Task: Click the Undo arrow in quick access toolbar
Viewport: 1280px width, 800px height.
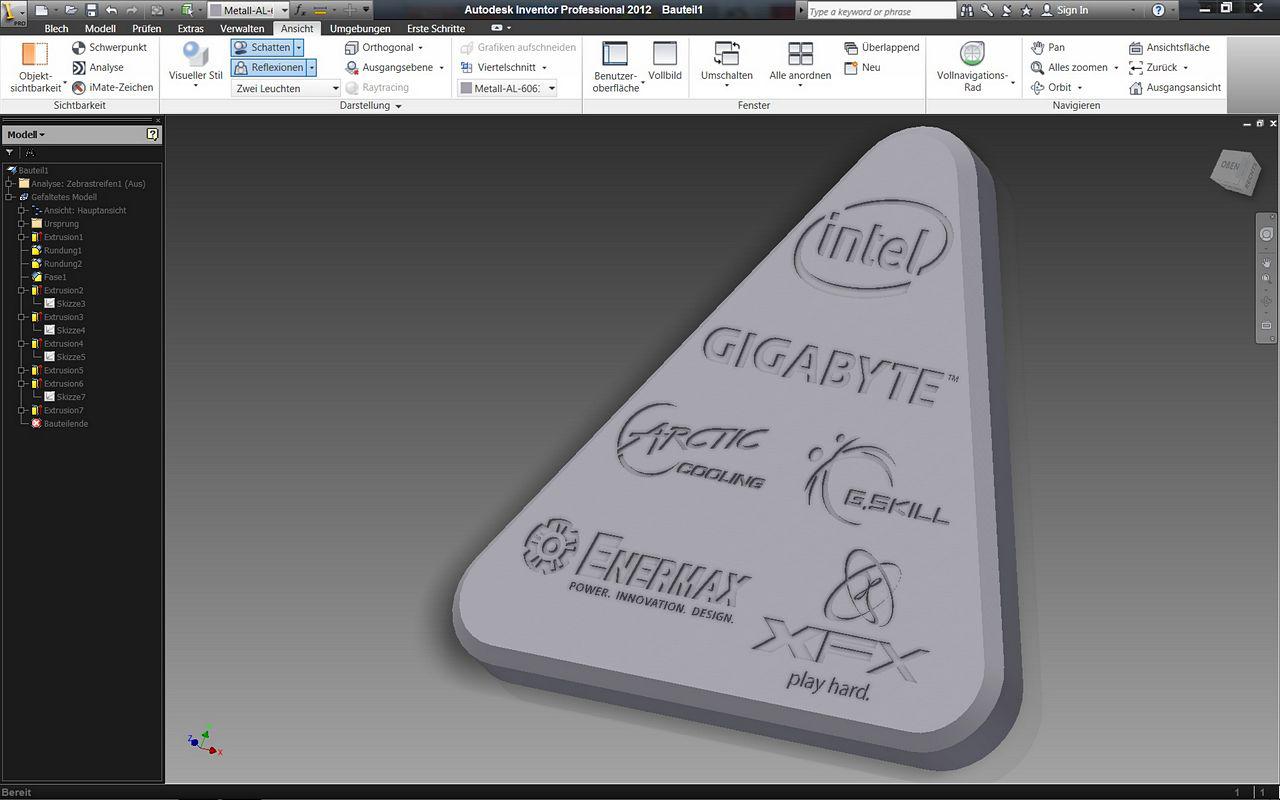Action: (x=111, y=10)
